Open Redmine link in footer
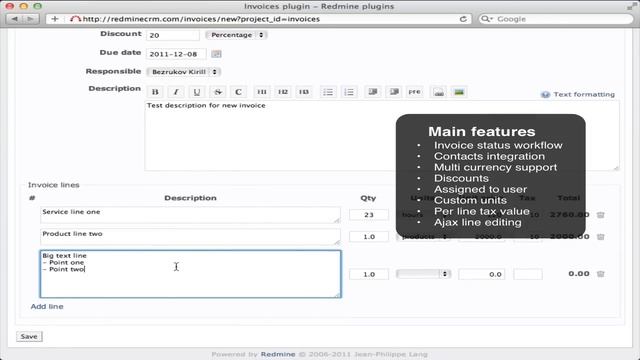 point(278,354)
